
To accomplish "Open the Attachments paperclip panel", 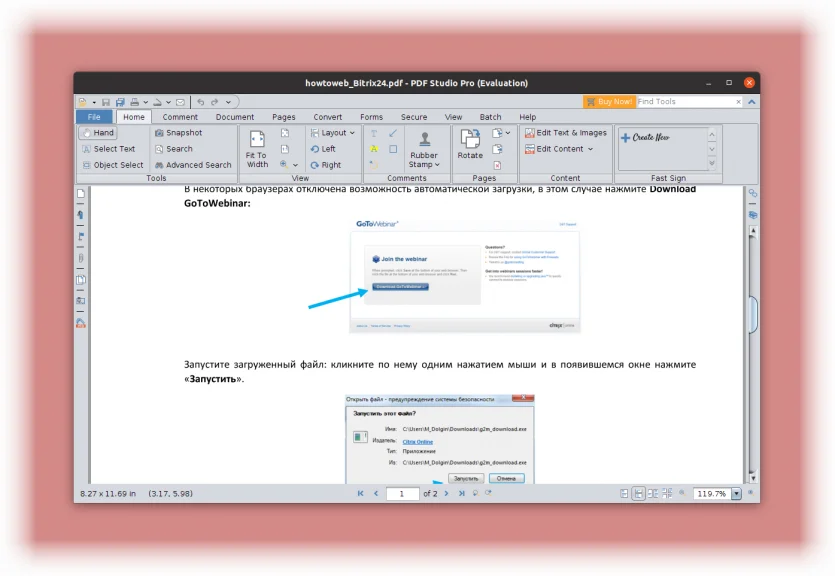I will [x=81, y=258].
